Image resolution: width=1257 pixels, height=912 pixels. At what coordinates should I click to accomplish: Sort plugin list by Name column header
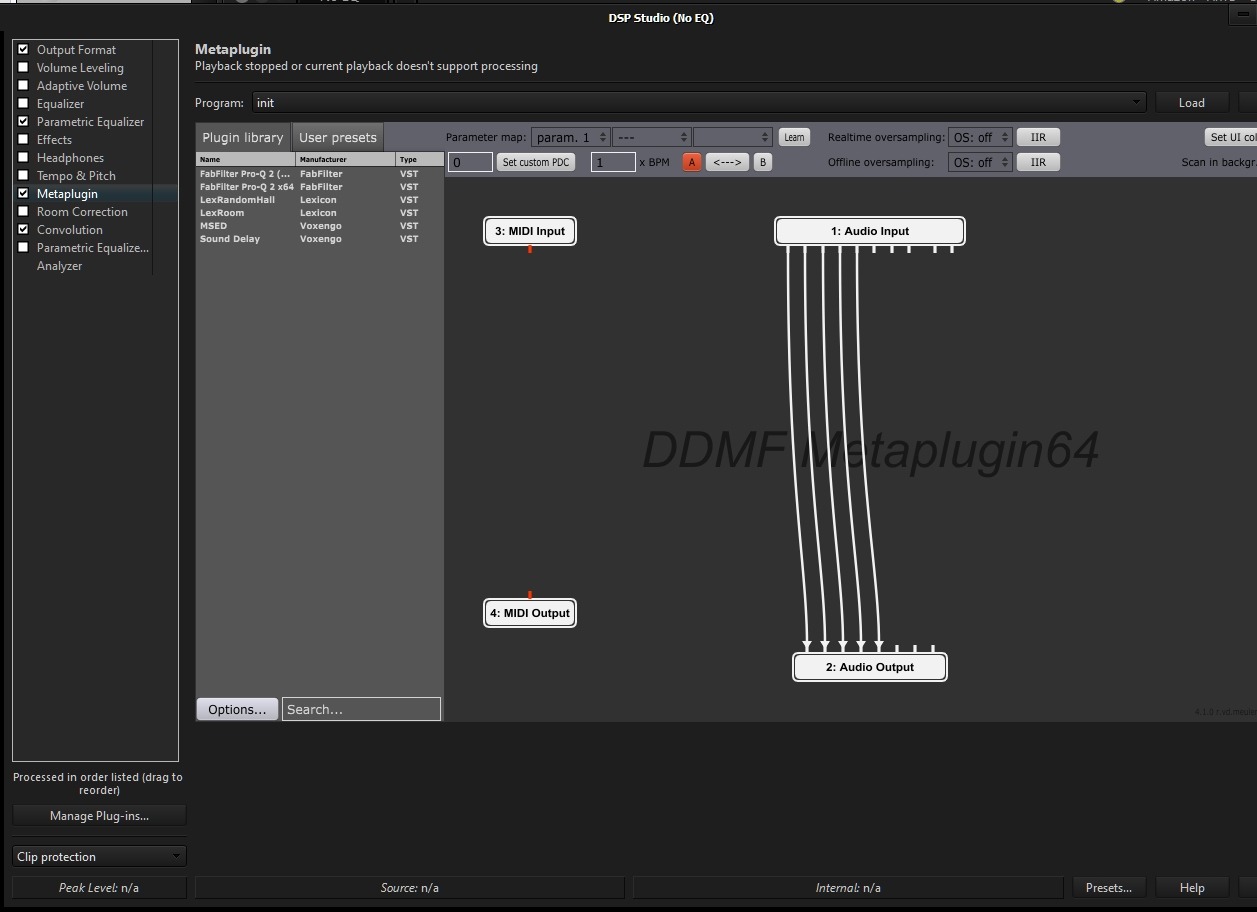click(x=246, y=159)
